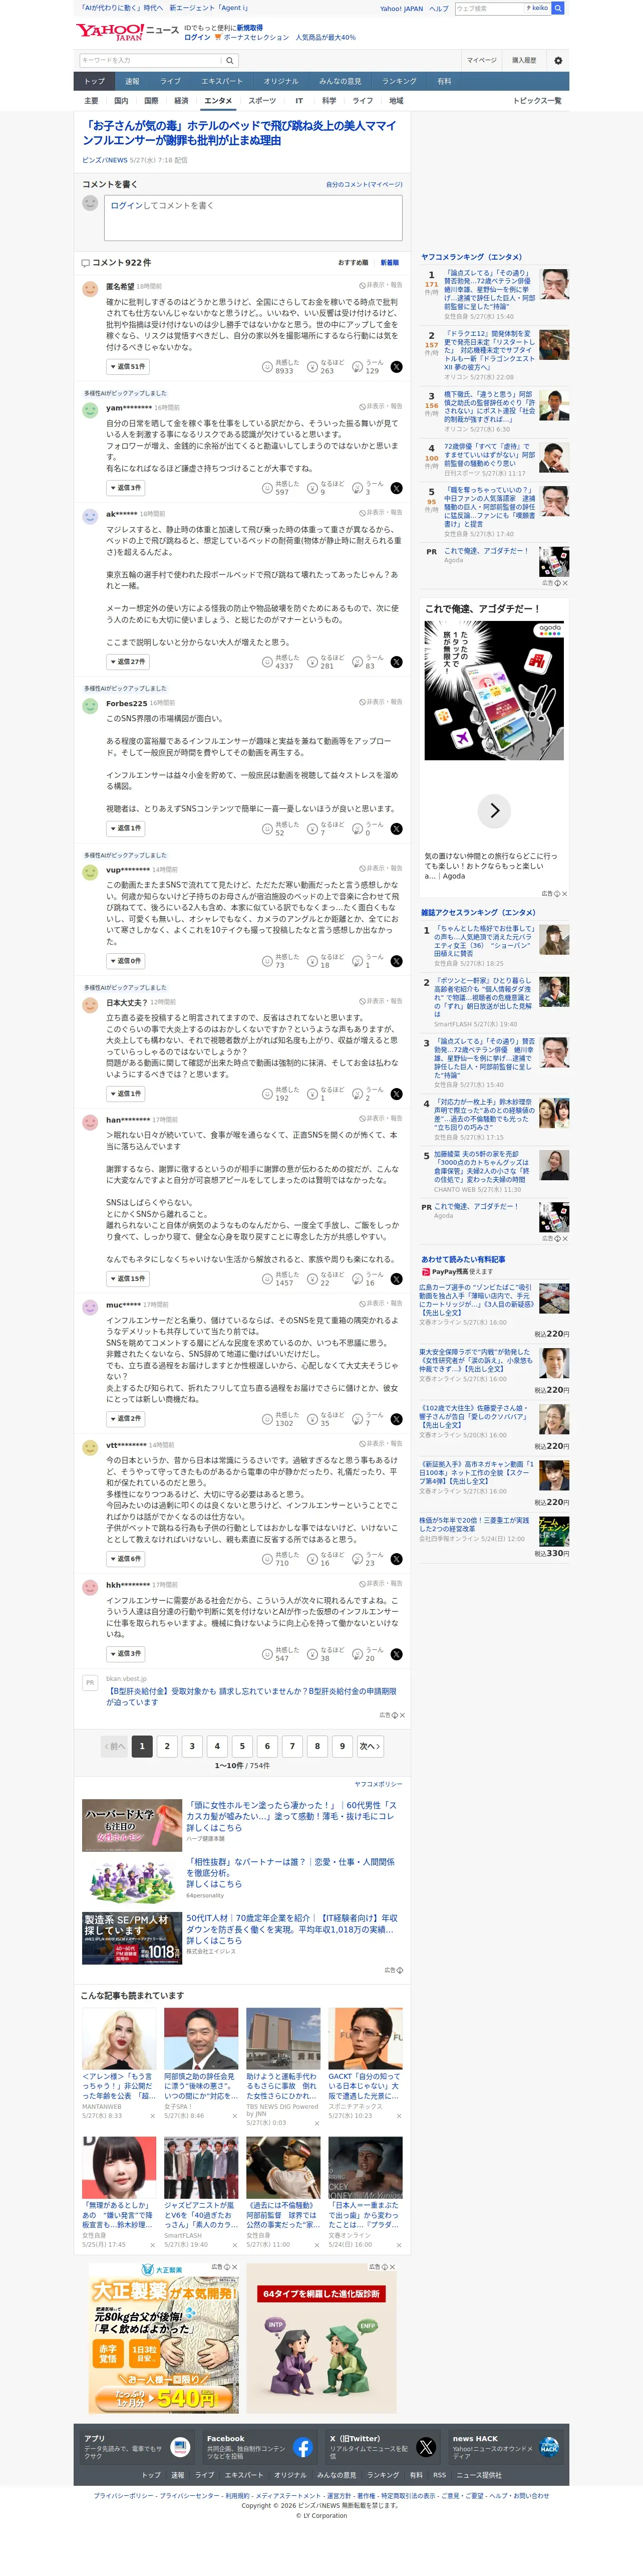Viewport: 643px width, 2576px height.
Task: Open the Facebook icon in footer
Action: click(x=303, y=2448)
